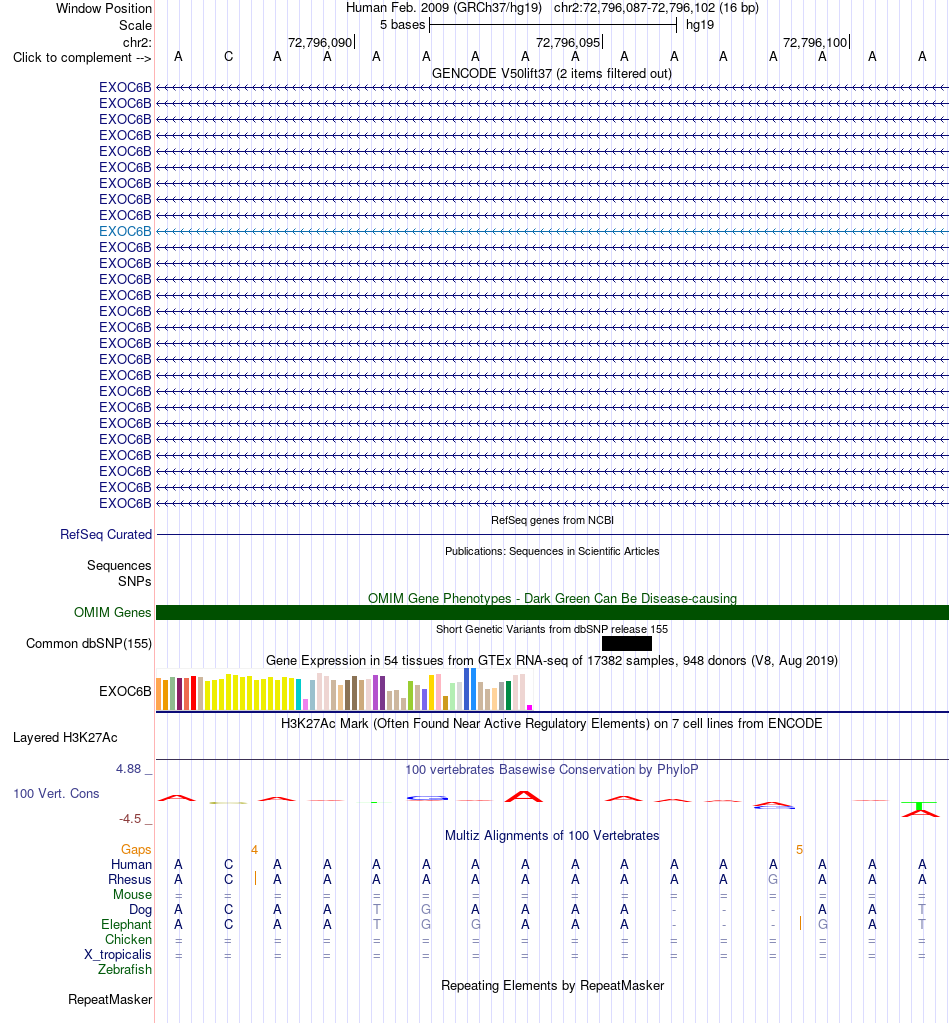Click the 72,796,090 position marker
Screen dimensions: 950x1023
pyautogui.click(x=320, y=42)
